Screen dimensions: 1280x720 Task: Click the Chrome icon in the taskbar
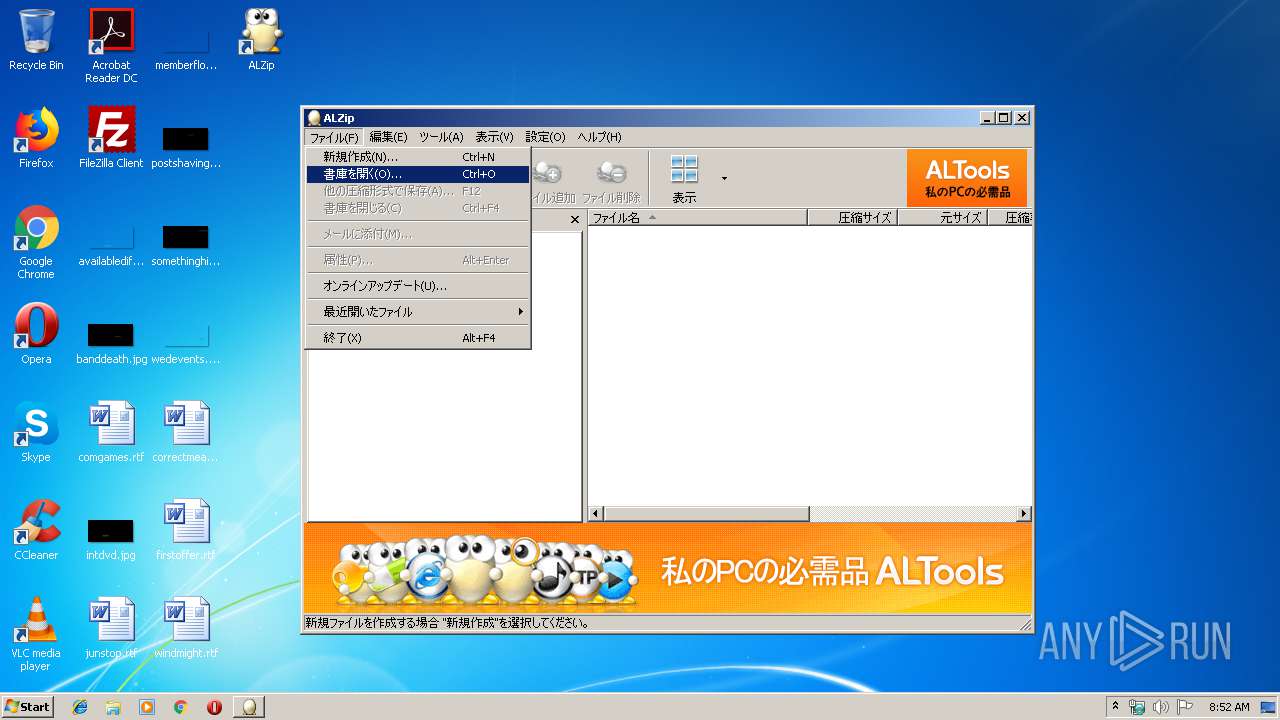tap(181, 707)
